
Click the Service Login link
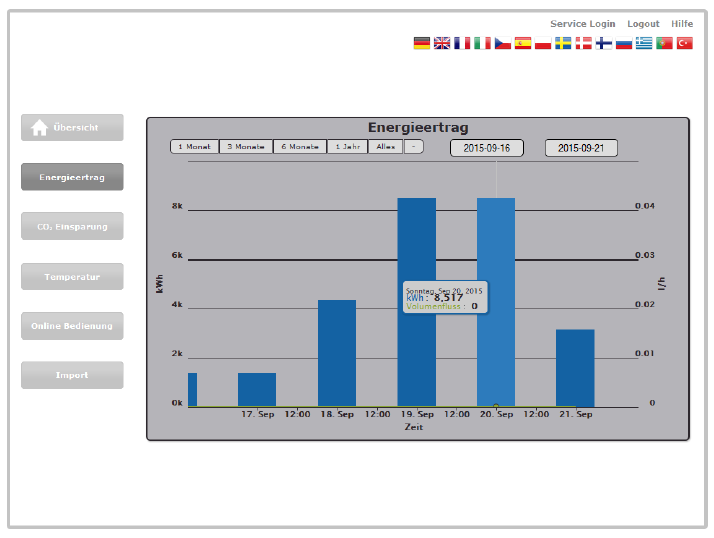coord(582,24)
